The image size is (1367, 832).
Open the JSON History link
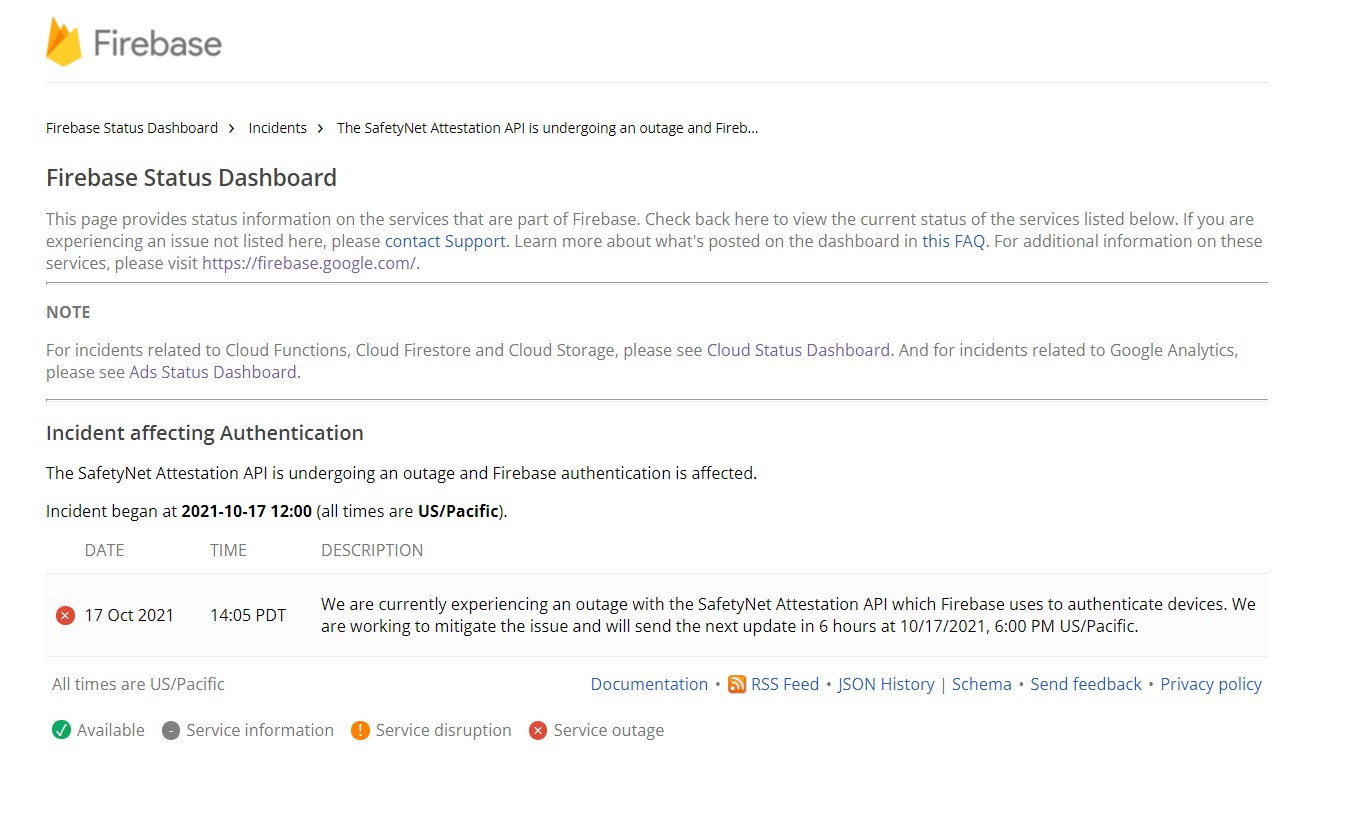click(886, 684)
